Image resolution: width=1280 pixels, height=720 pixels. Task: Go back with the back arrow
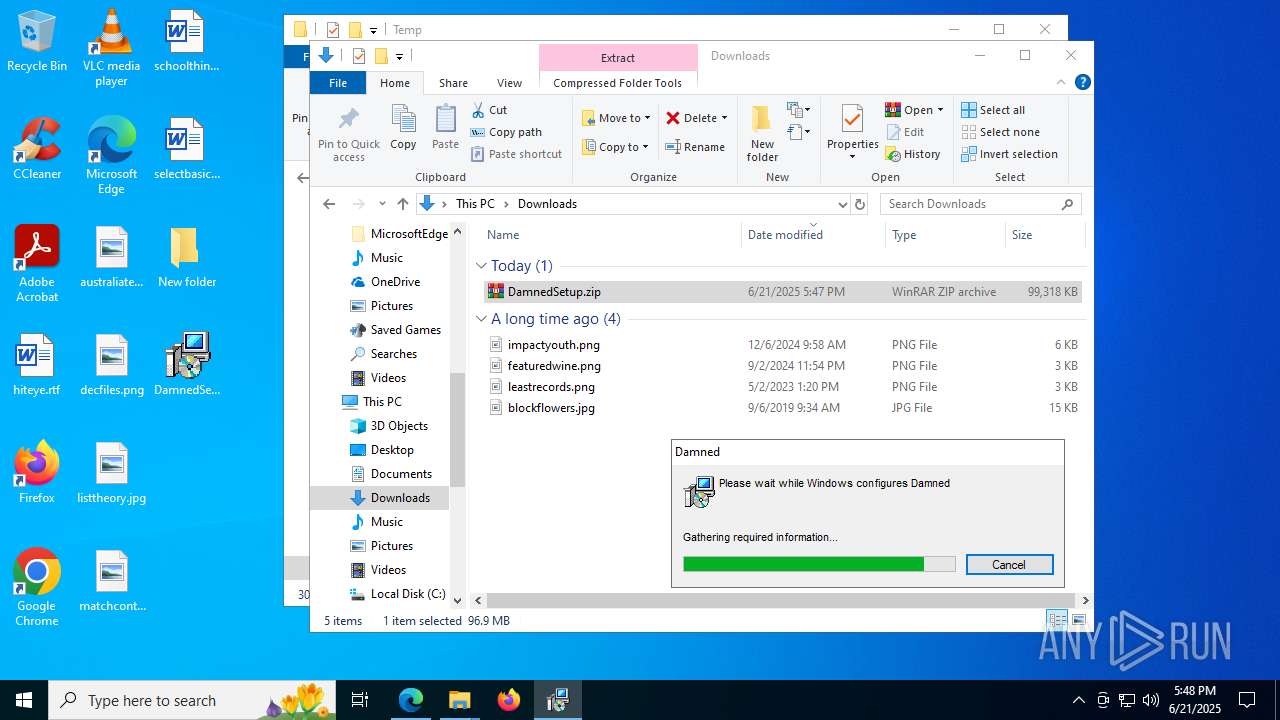329,204
